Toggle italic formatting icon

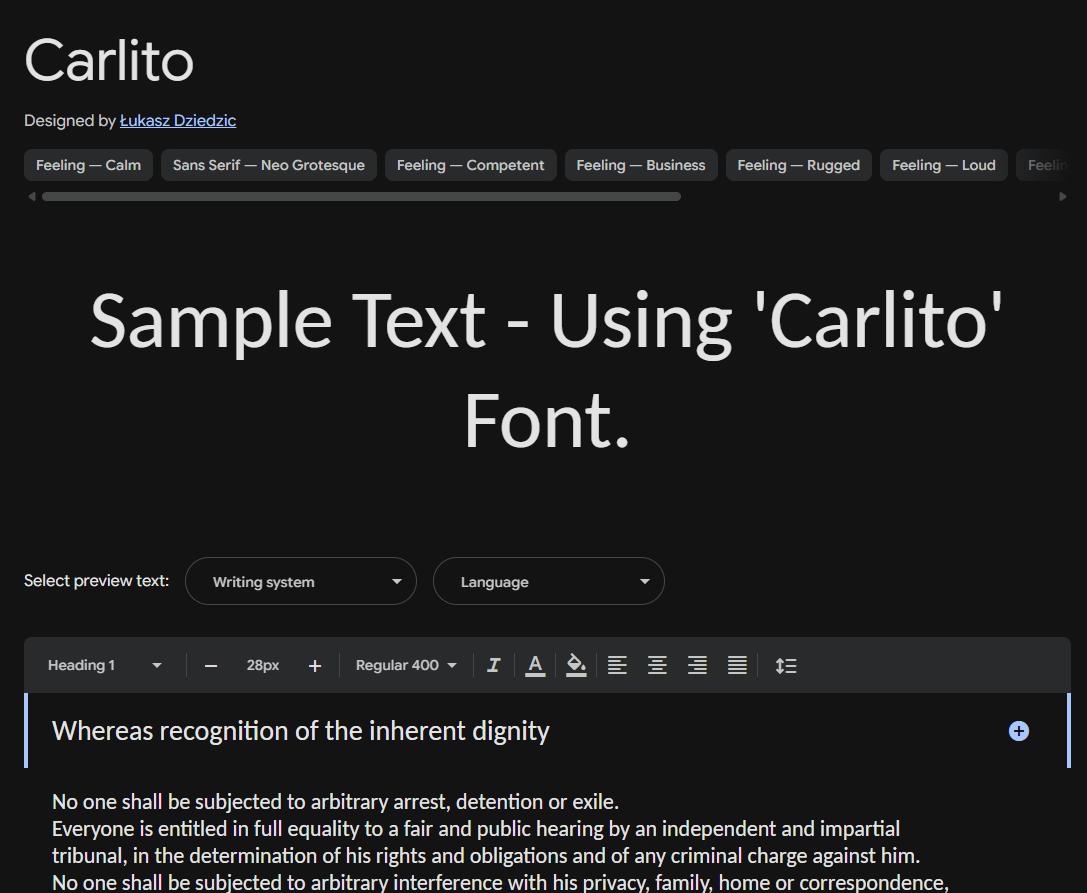[494, 666]
